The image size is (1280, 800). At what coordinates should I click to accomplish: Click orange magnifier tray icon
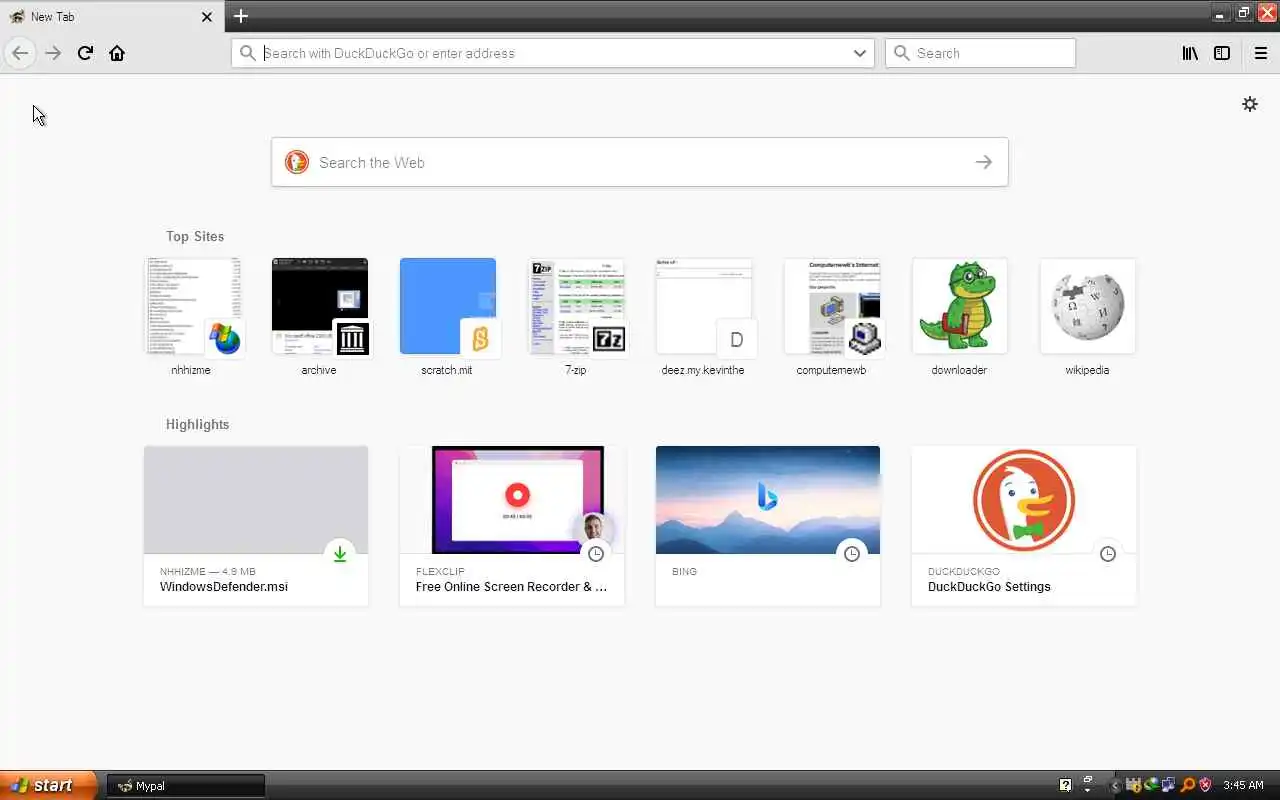pyautogui.click(x=1187, y=785)
